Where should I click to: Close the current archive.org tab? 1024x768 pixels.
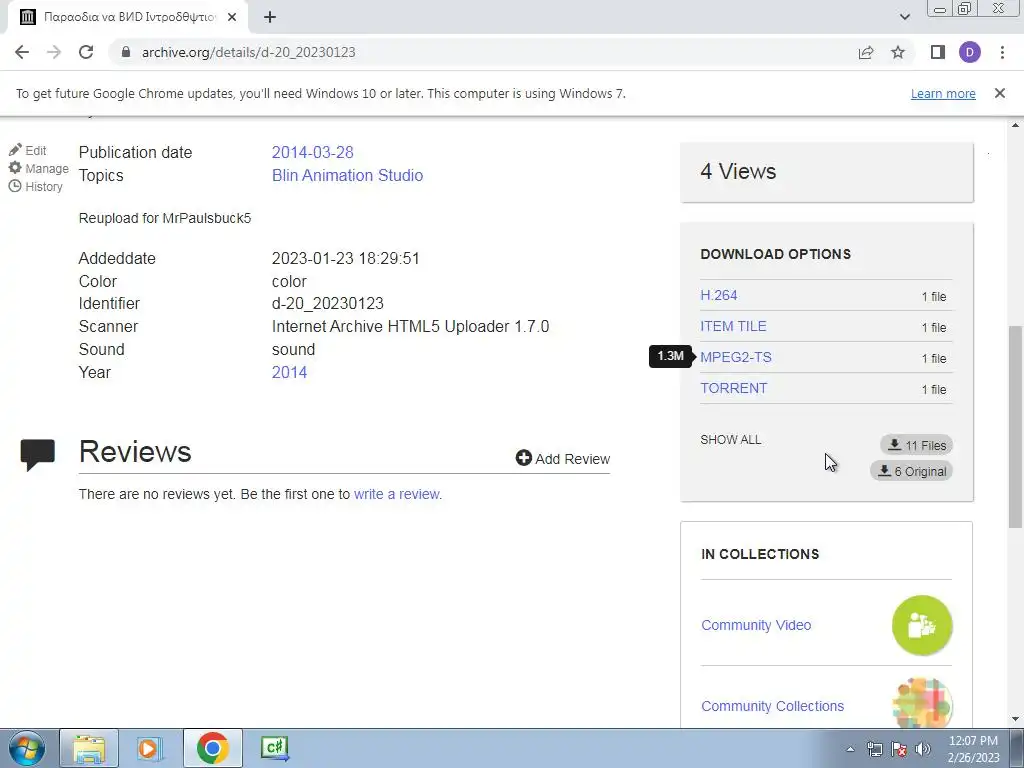[x=232, y=17]
